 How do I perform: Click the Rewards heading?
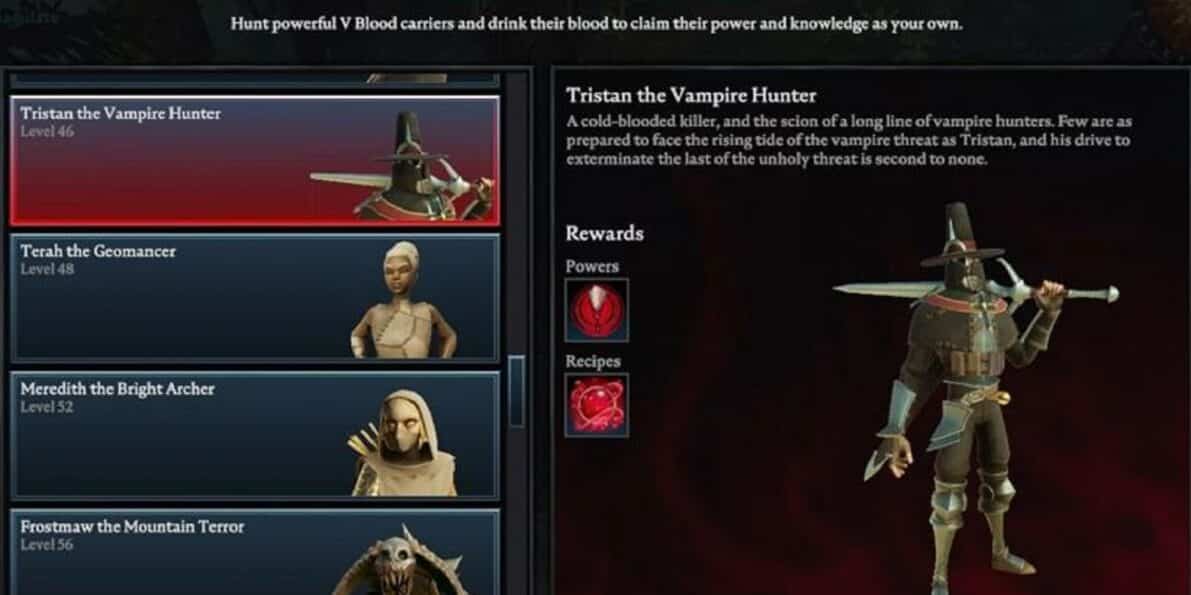[x=604, y=233]
